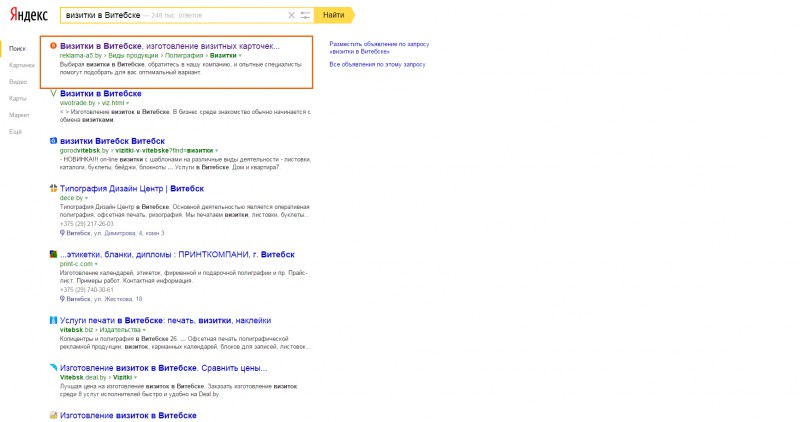800x422 pixels.
Task: Click favicon of dece.by result
Action: (x=53, y=188)
